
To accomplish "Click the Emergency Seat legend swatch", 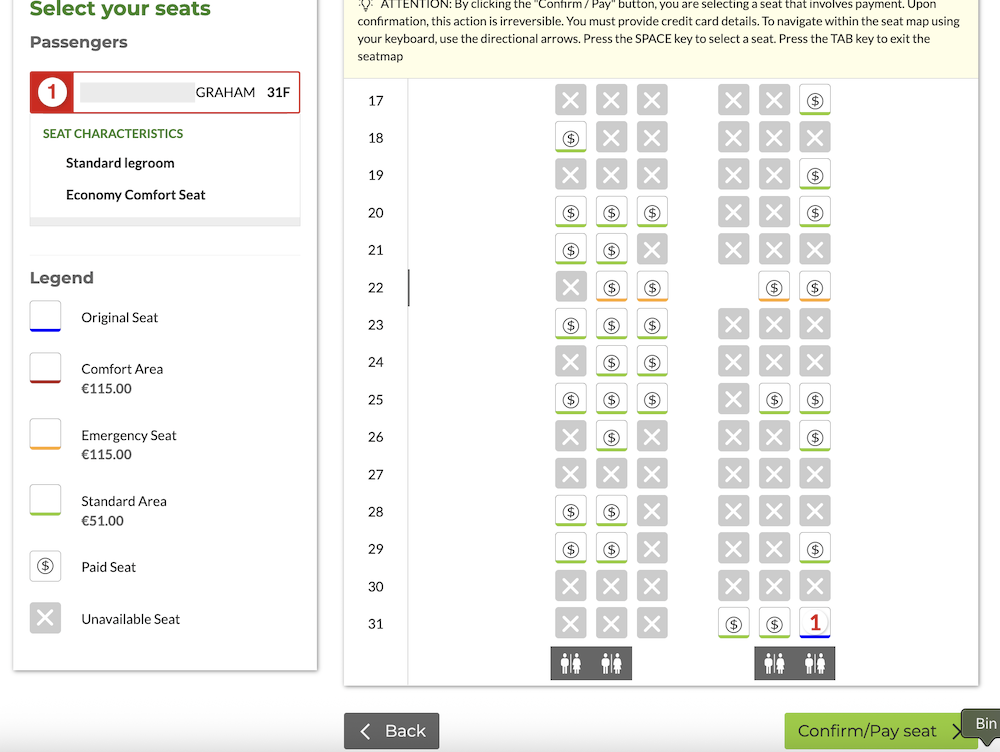I will [45, 434].
